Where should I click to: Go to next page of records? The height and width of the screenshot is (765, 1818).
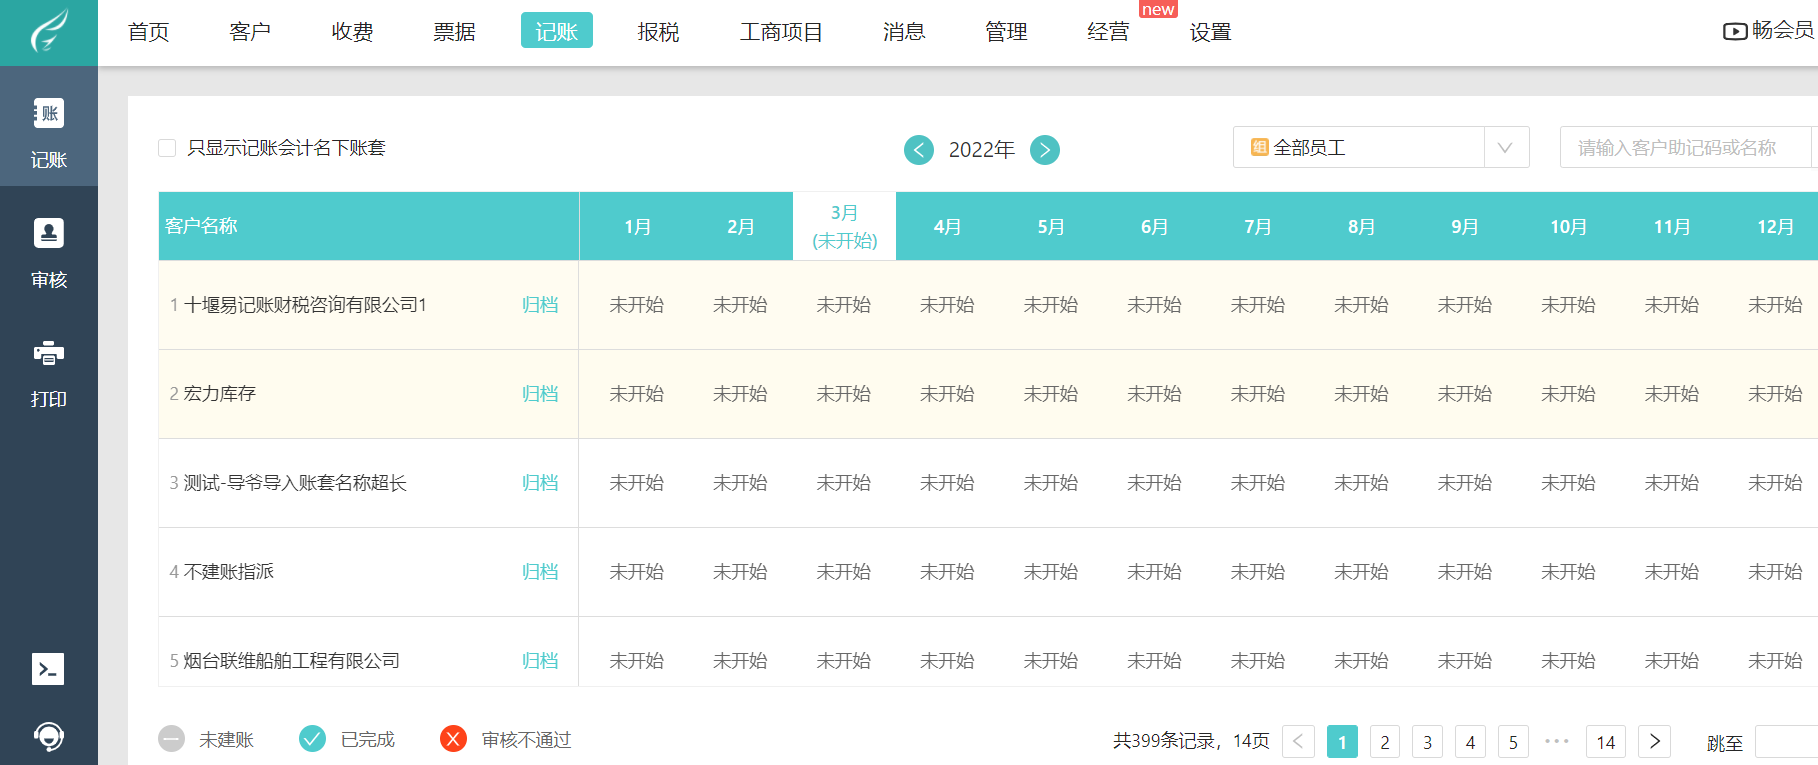1655,741
